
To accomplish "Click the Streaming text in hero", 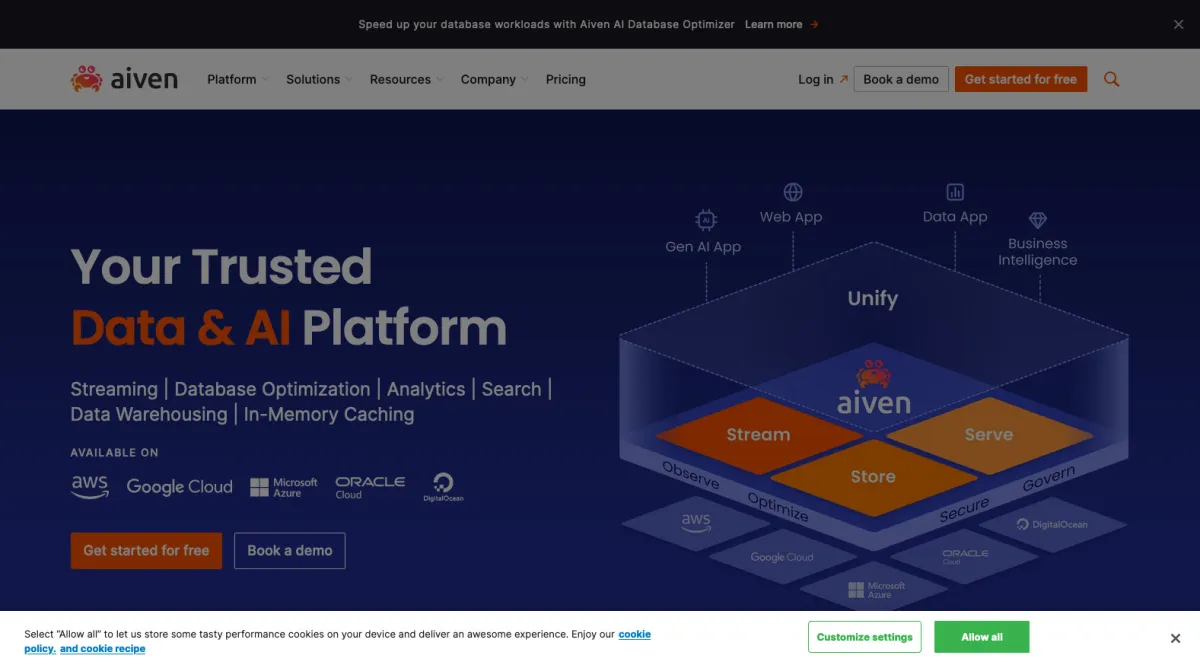I will pos(114,389).
